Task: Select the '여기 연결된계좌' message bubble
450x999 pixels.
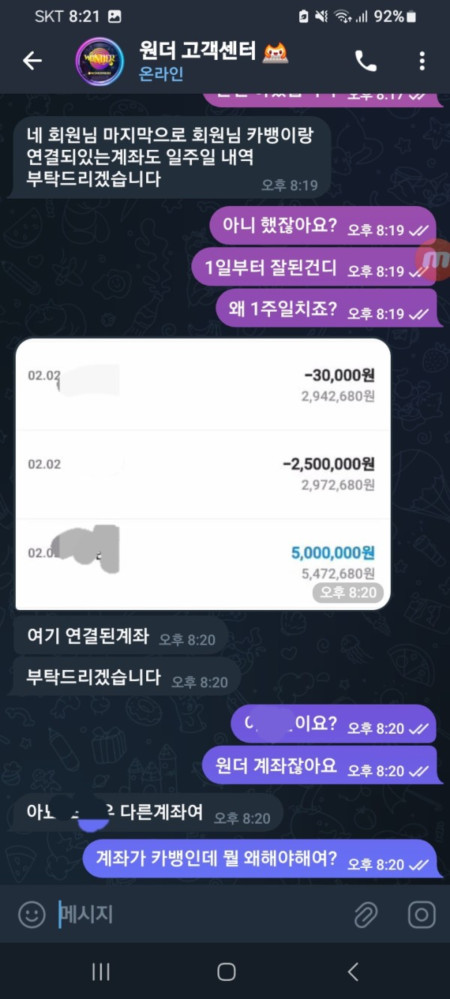Action: coord(120,635)
